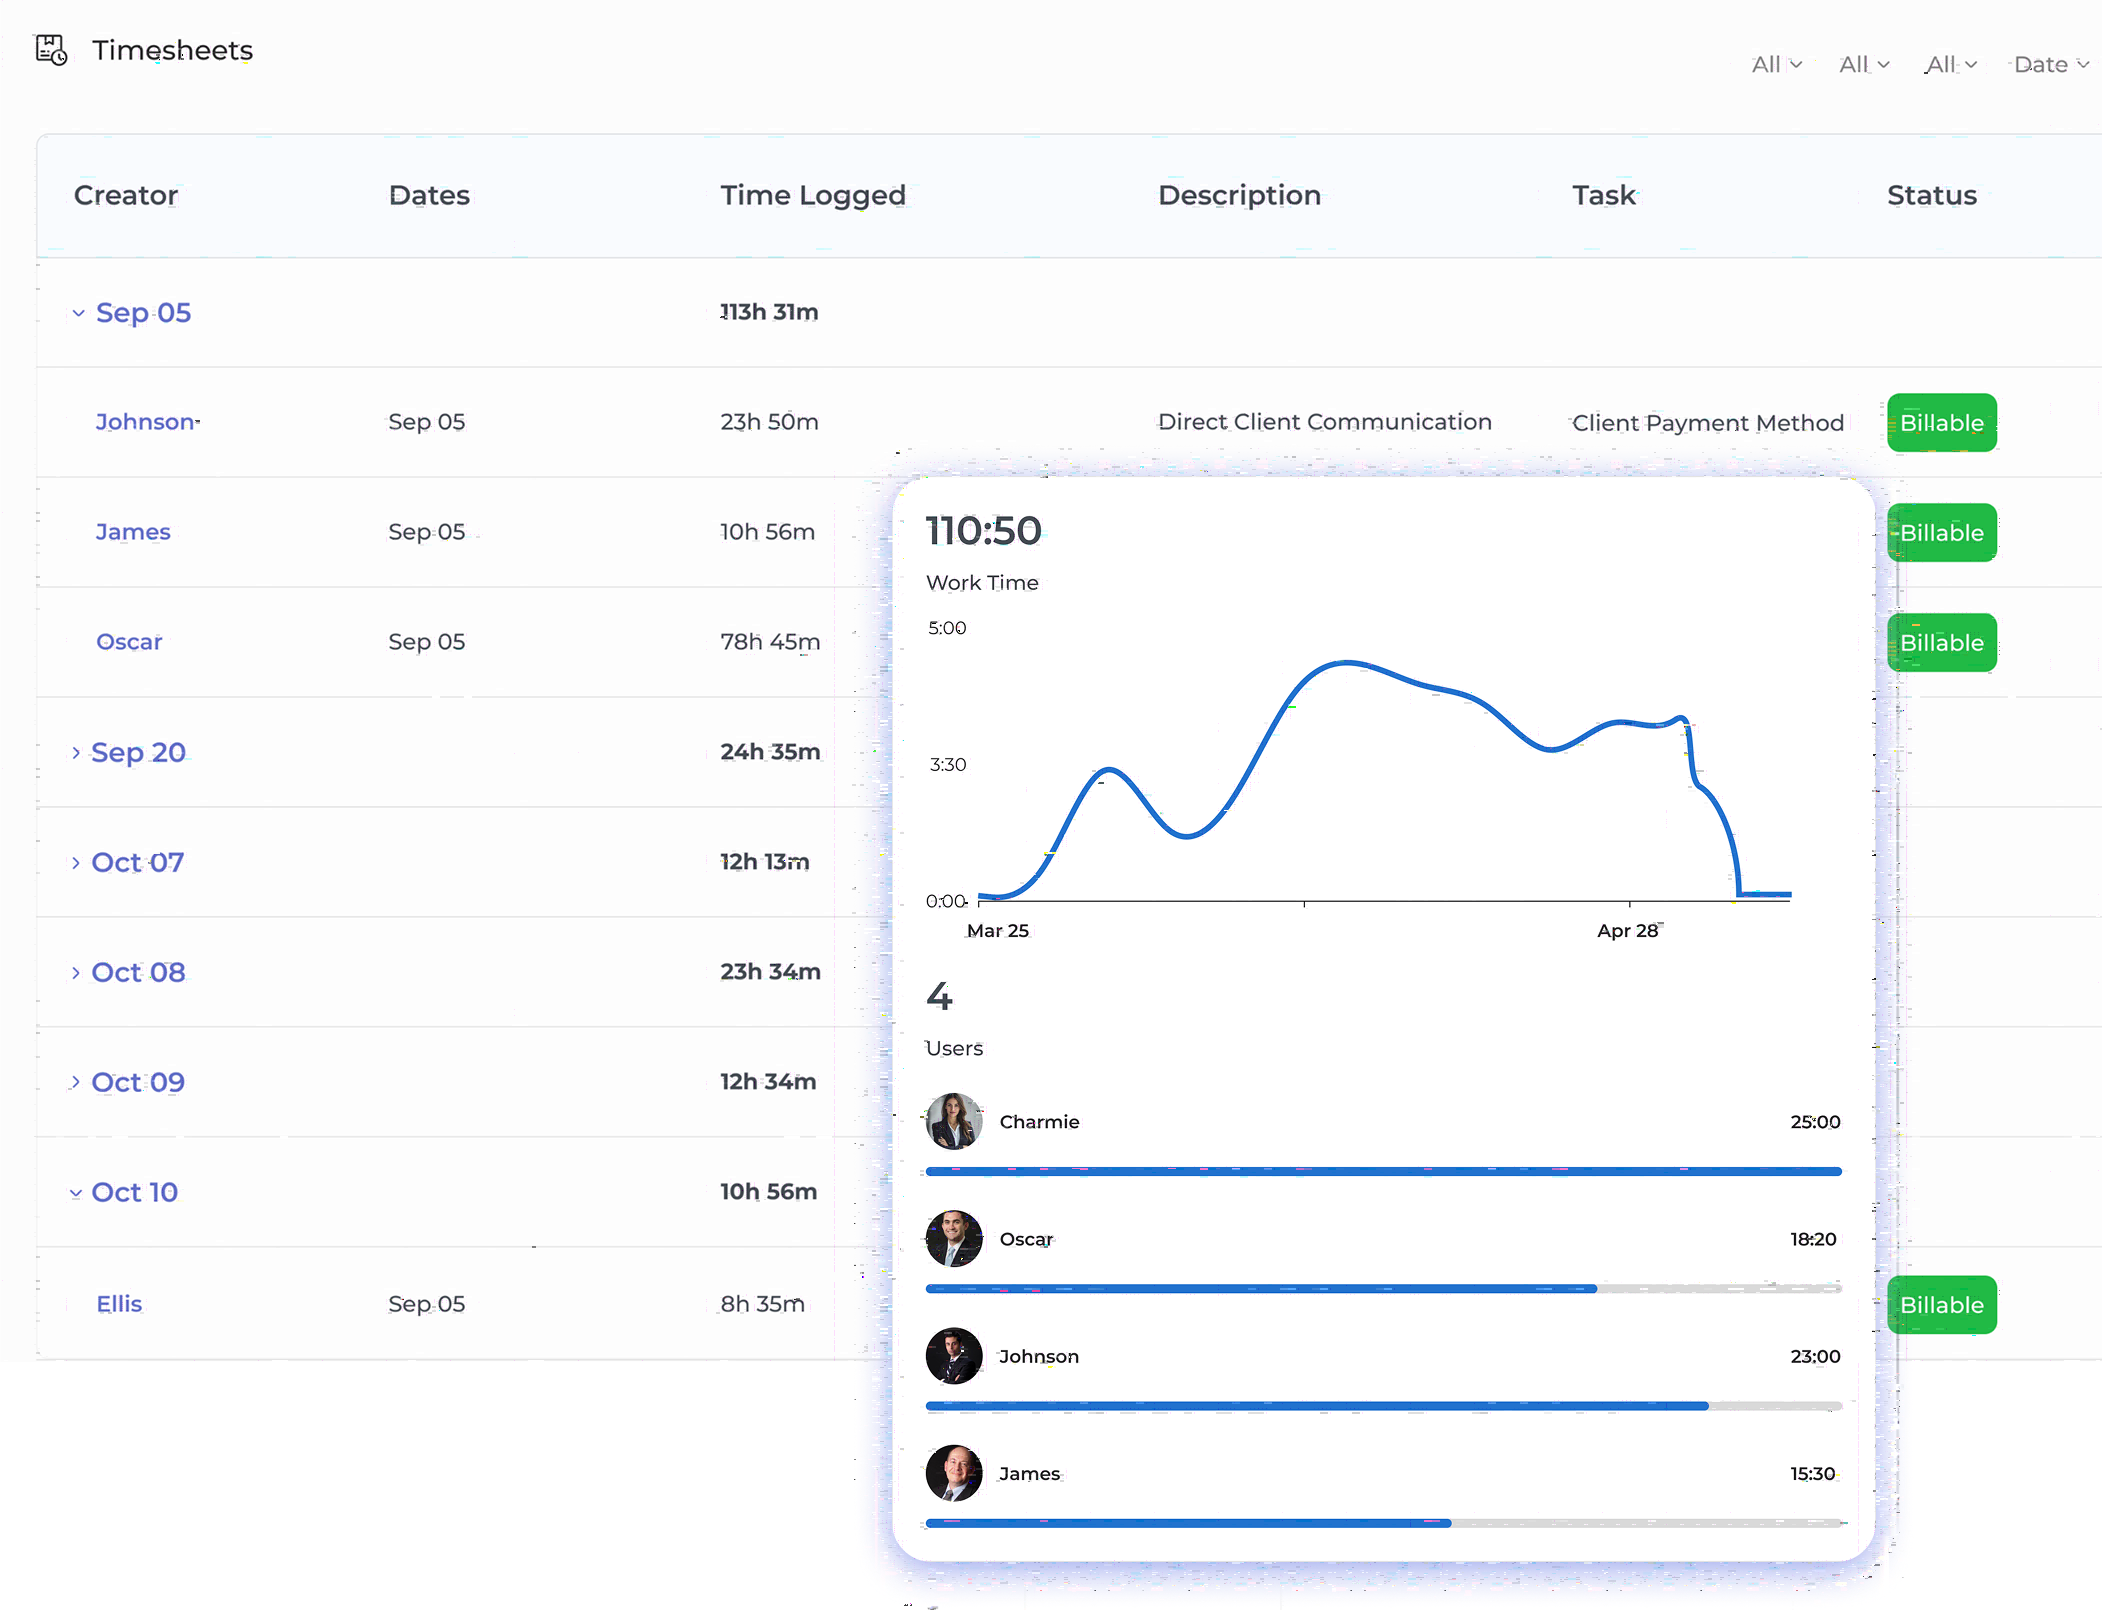Click the Billable badge on Oscar's entry
The width and height of the screenshot is (2102, 1610).
click(1941, 642)
